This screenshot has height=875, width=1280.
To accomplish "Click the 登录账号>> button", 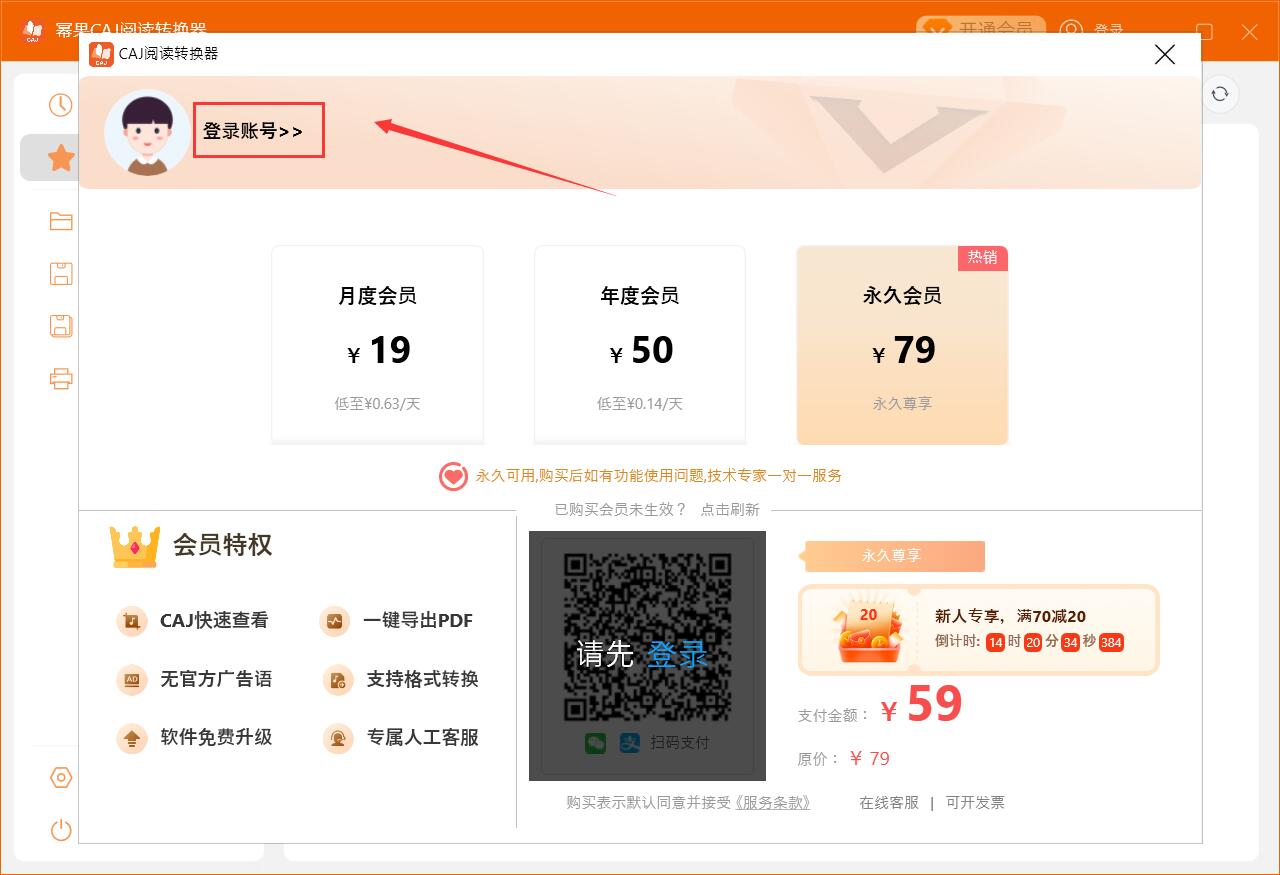I will [x=258, y=129].
